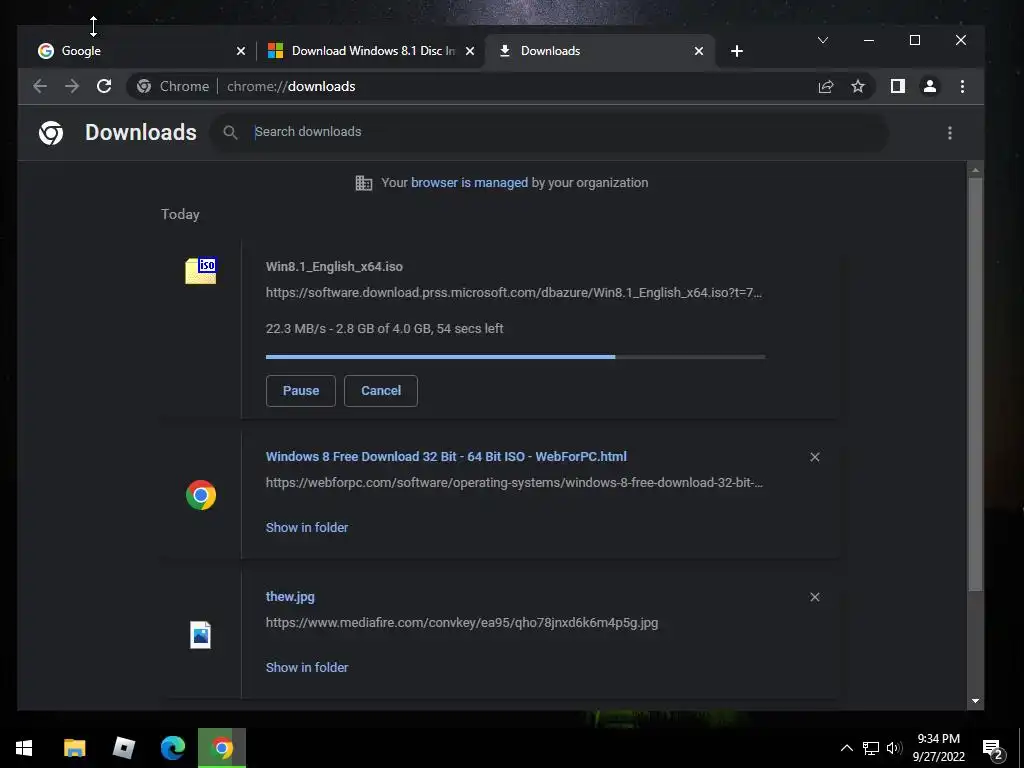Click the Chrome site info chip
1024x768 pixels.
pyautogui.click(x=173, y=86)
